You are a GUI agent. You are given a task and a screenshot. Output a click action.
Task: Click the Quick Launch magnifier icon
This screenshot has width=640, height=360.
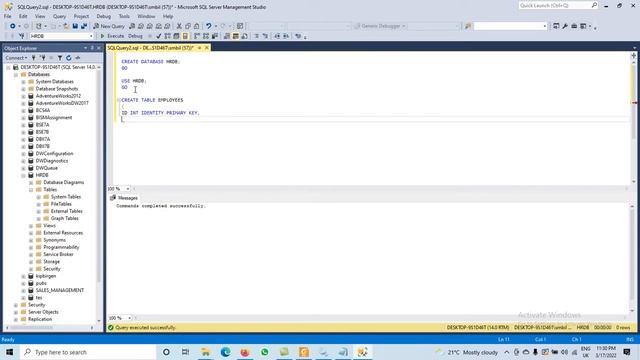coord(594,5)
